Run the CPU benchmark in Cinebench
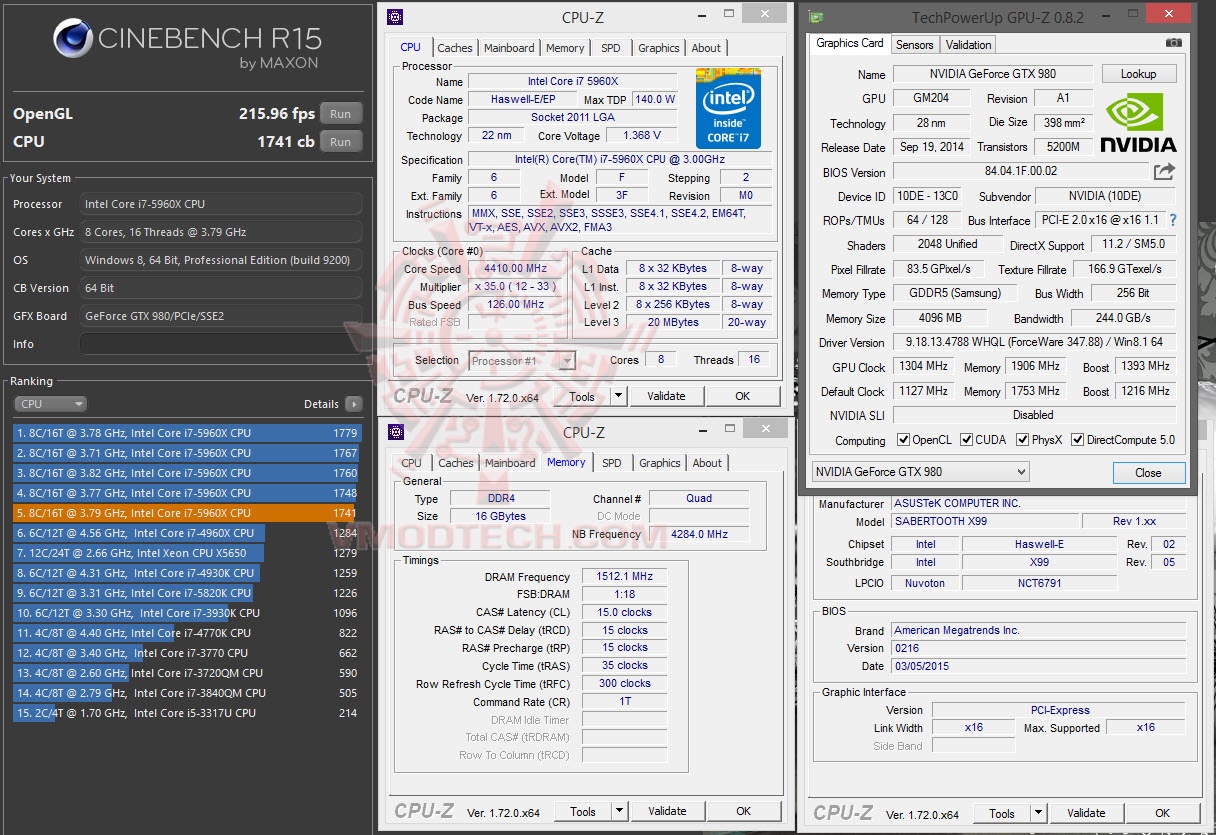Image resolution: width=1216 pixels, height=835 pixels. click(340, 142)
